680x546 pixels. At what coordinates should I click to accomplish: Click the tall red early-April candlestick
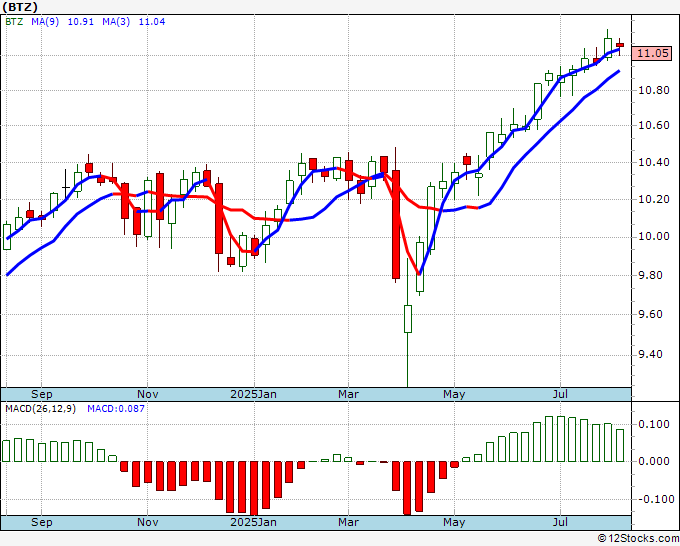(396, 224)
